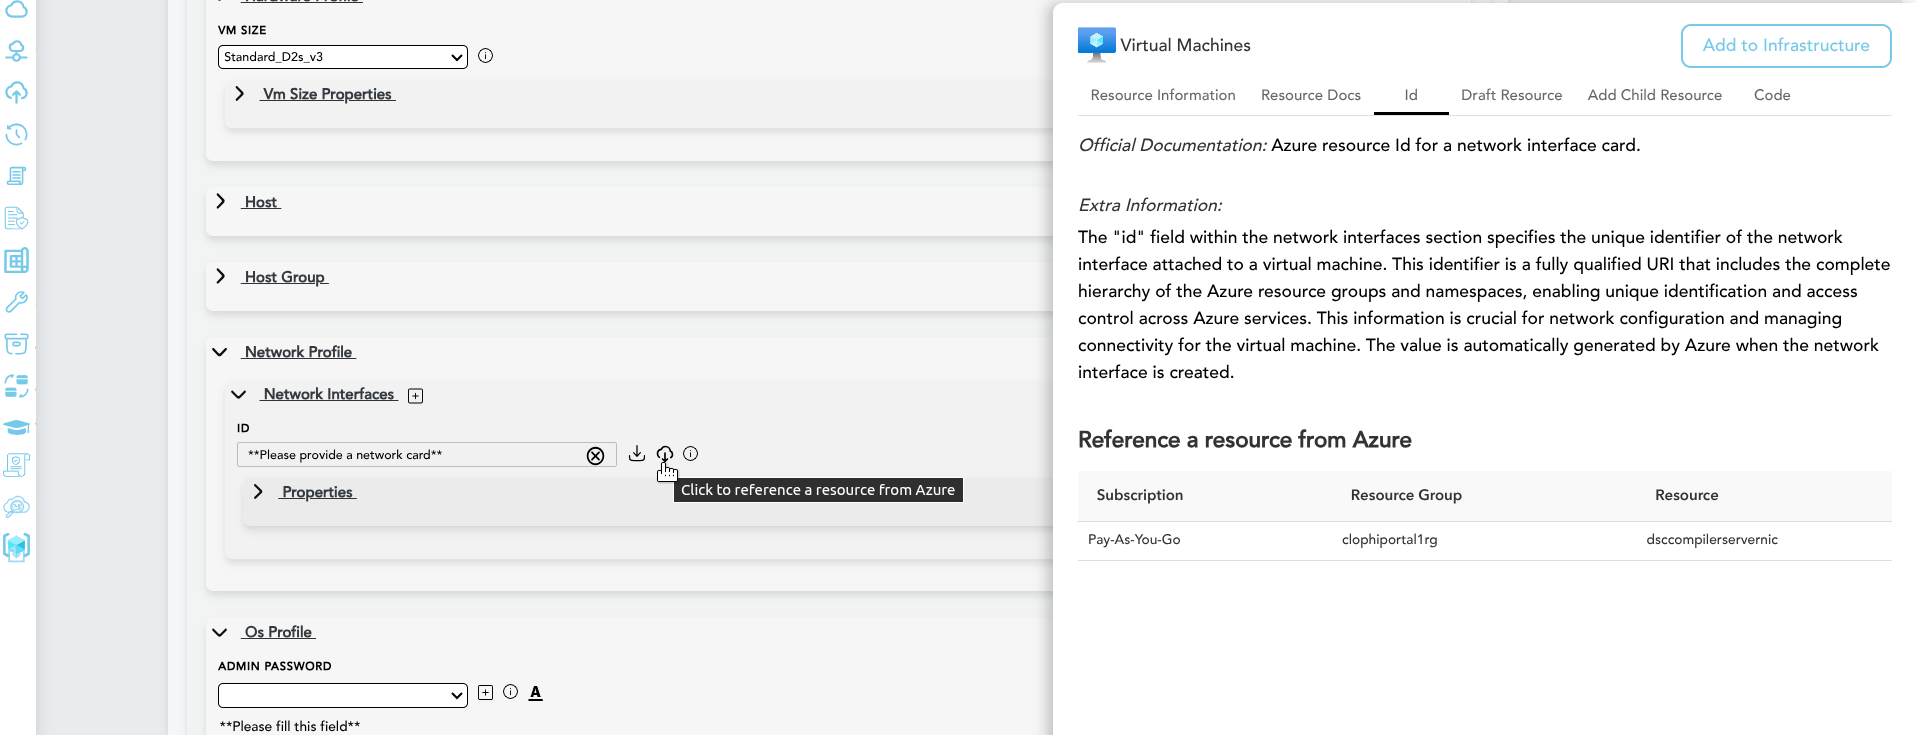The width and height of the screenshot is (1917, 735).
Task: Open the Admin Password dropdown
Action: click(x=343, y=695)
